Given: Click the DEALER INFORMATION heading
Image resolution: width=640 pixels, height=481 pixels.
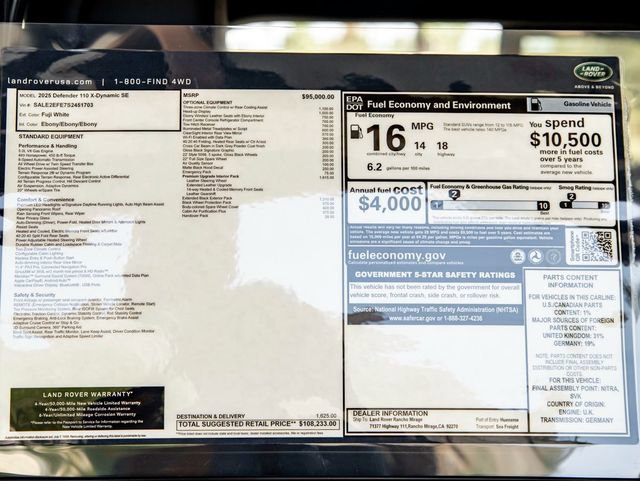Looking at the screenshot, I should pyautogui.click(x=390, y=413).
